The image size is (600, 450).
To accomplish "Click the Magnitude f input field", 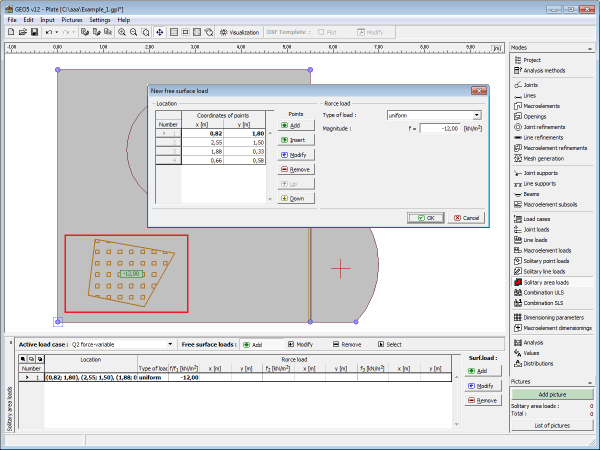I will tap(440, 128).
